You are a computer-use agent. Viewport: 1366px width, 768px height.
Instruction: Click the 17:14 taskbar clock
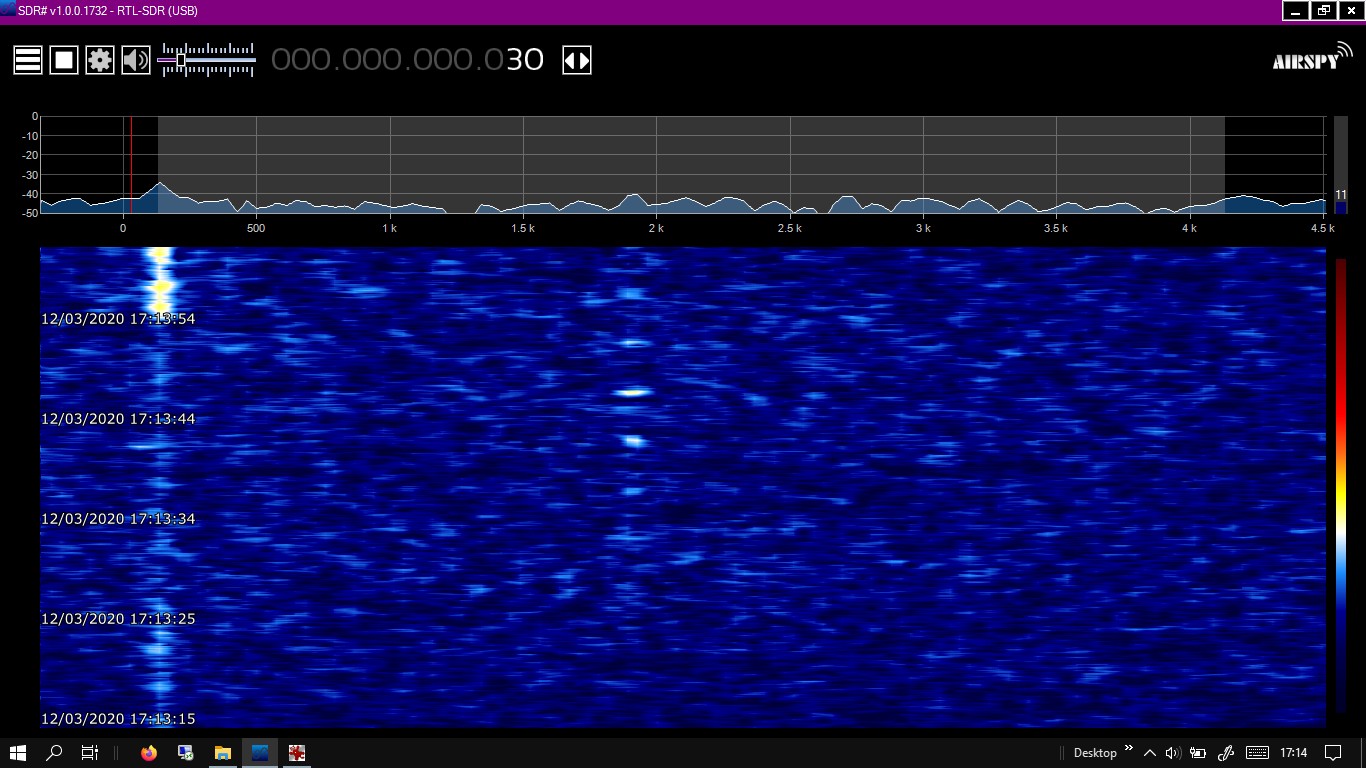[1294, 753]
